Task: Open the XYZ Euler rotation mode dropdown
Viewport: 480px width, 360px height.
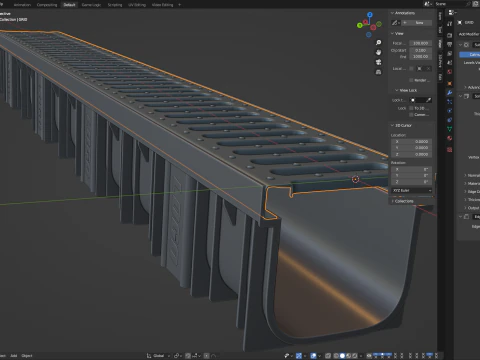Action: point(412,190)
